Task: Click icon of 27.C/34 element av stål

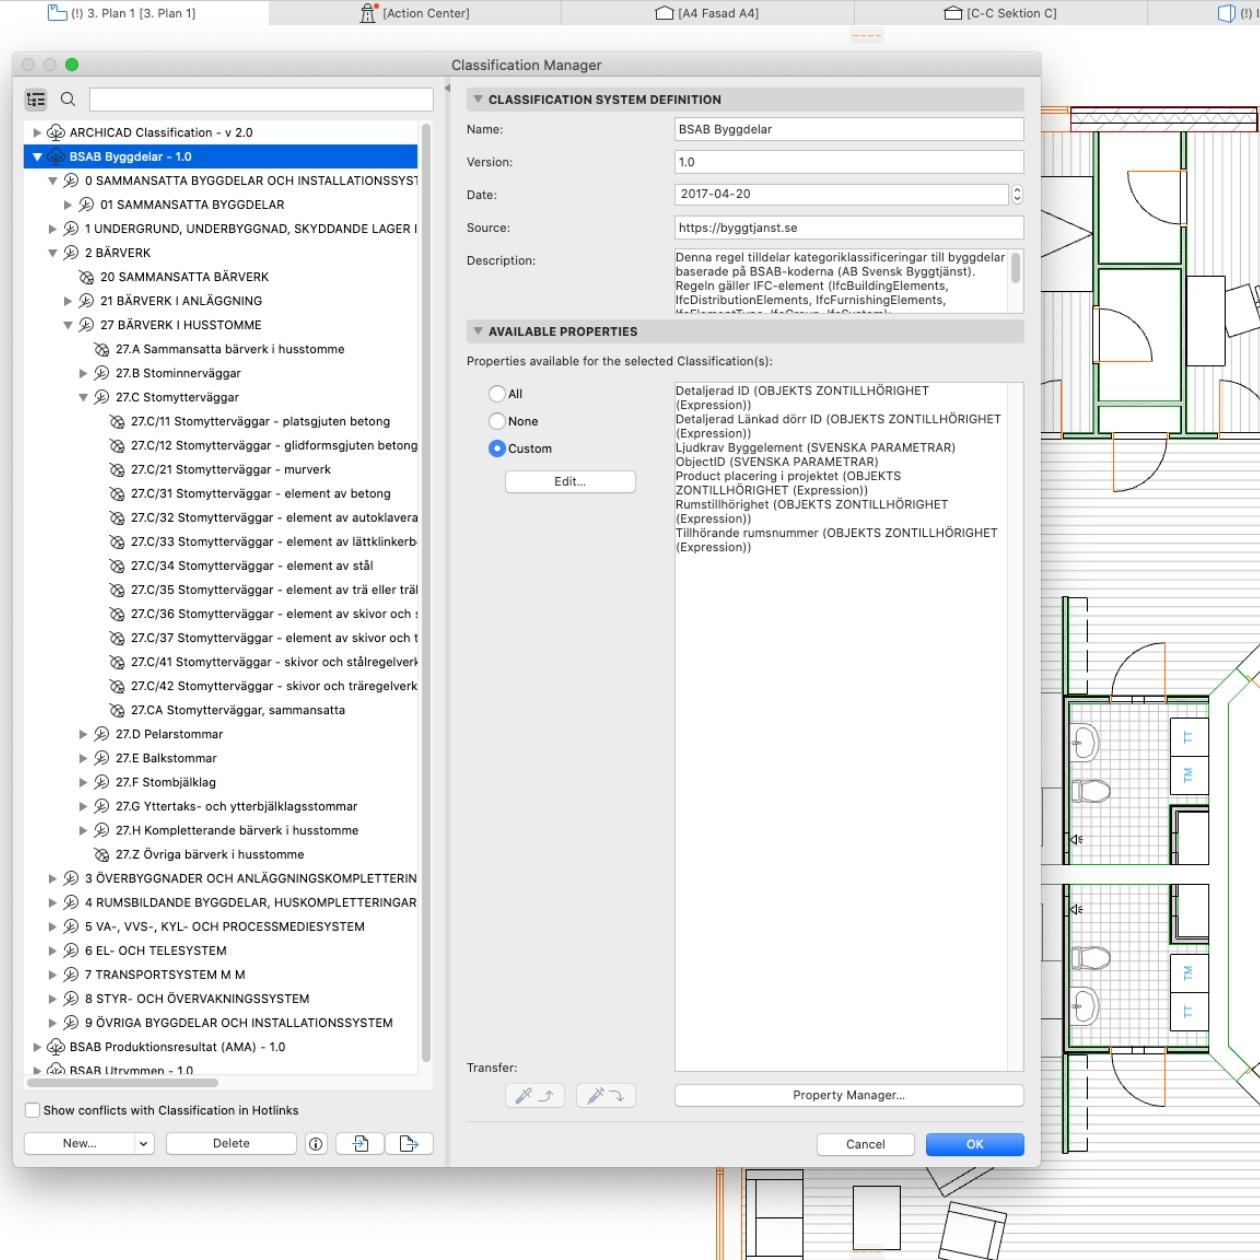Action: pos(117,566)
